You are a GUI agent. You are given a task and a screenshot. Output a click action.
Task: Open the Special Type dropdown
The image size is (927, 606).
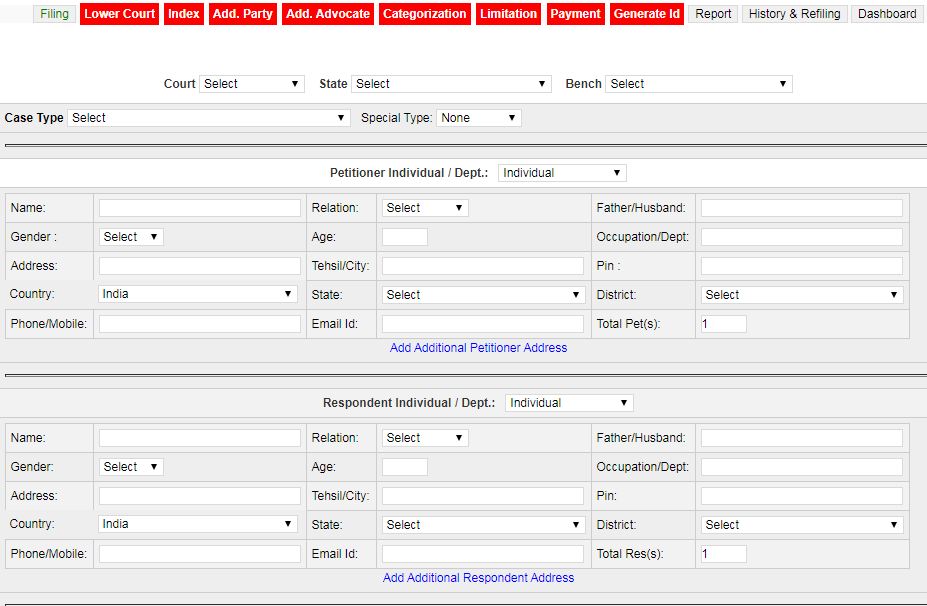click(479, 118)
